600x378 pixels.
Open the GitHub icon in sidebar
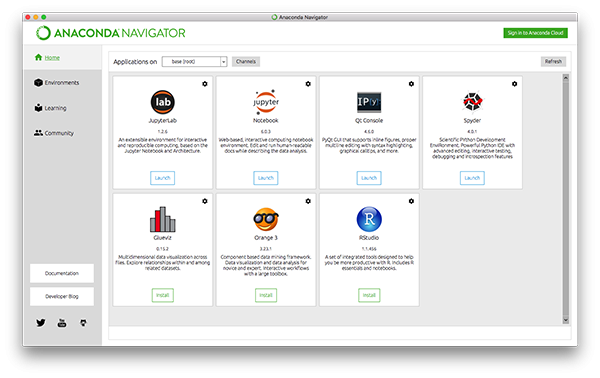[83, 323]
